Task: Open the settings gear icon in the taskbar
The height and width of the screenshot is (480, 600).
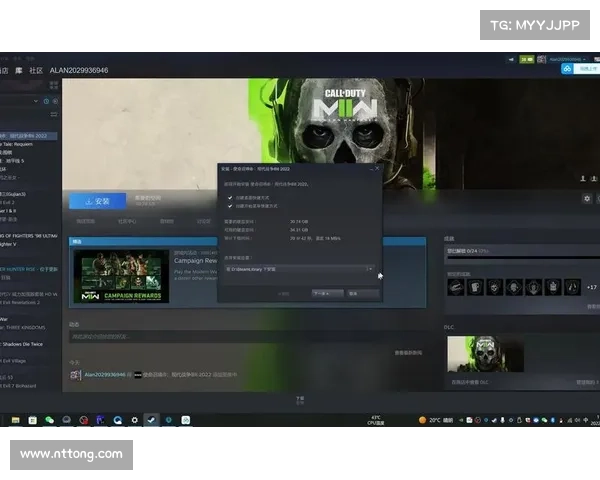Action: 134,420
